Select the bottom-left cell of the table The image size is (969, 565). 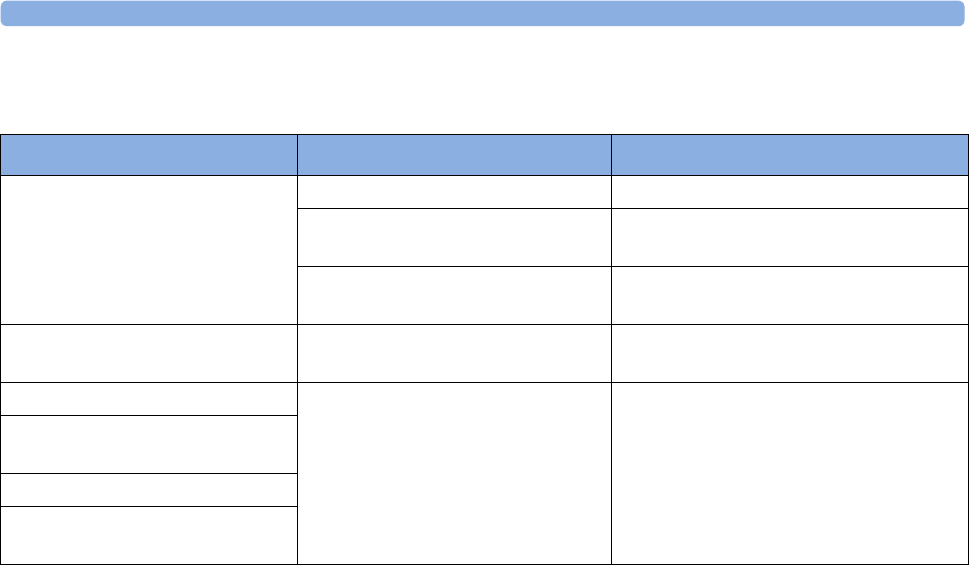pos(149,535)
